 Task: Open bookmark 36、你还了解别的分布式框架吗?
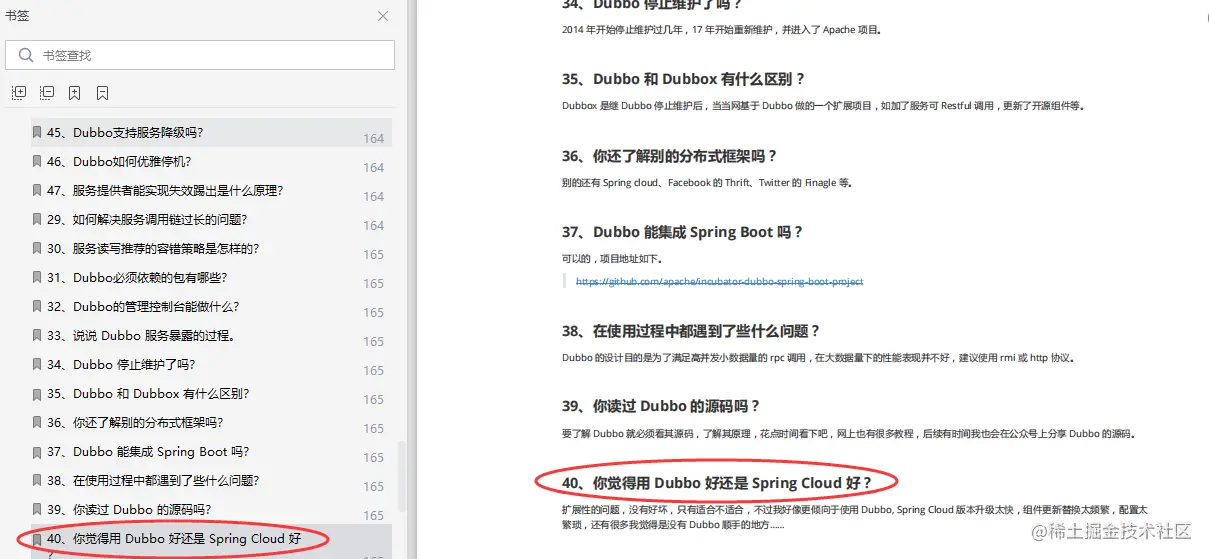pyautogui.click(x=135, y=422)
